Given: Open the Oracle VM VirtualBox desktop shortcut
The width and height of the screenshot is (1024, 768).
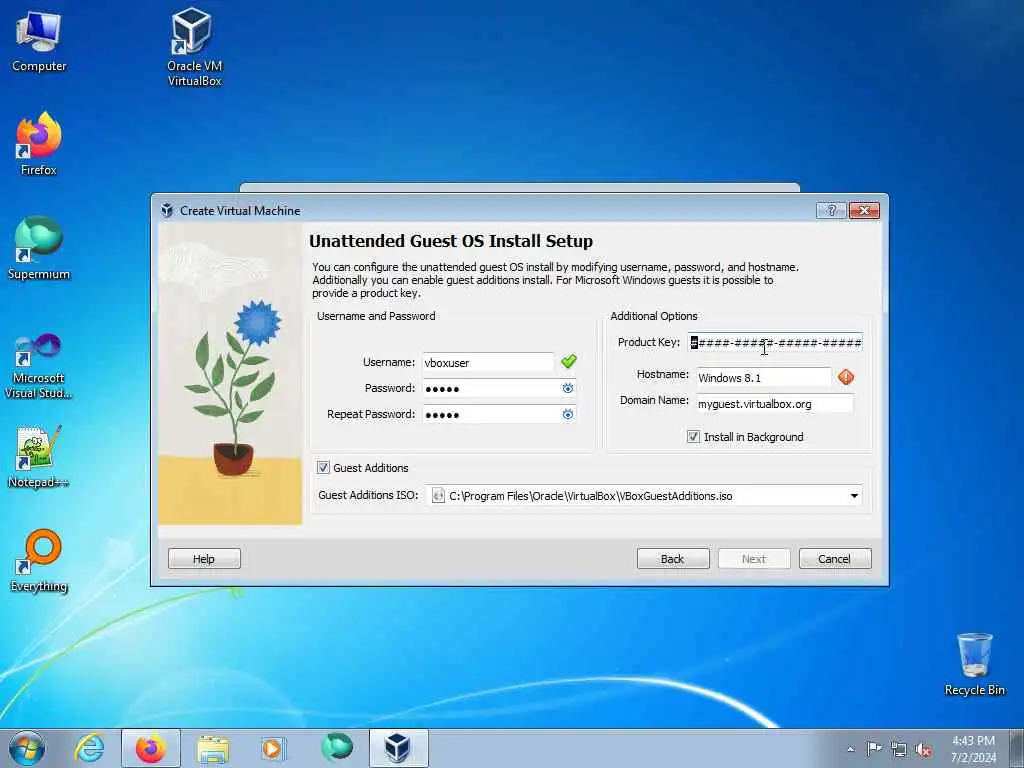Looking at the screenshot, I should pos(194,47).
